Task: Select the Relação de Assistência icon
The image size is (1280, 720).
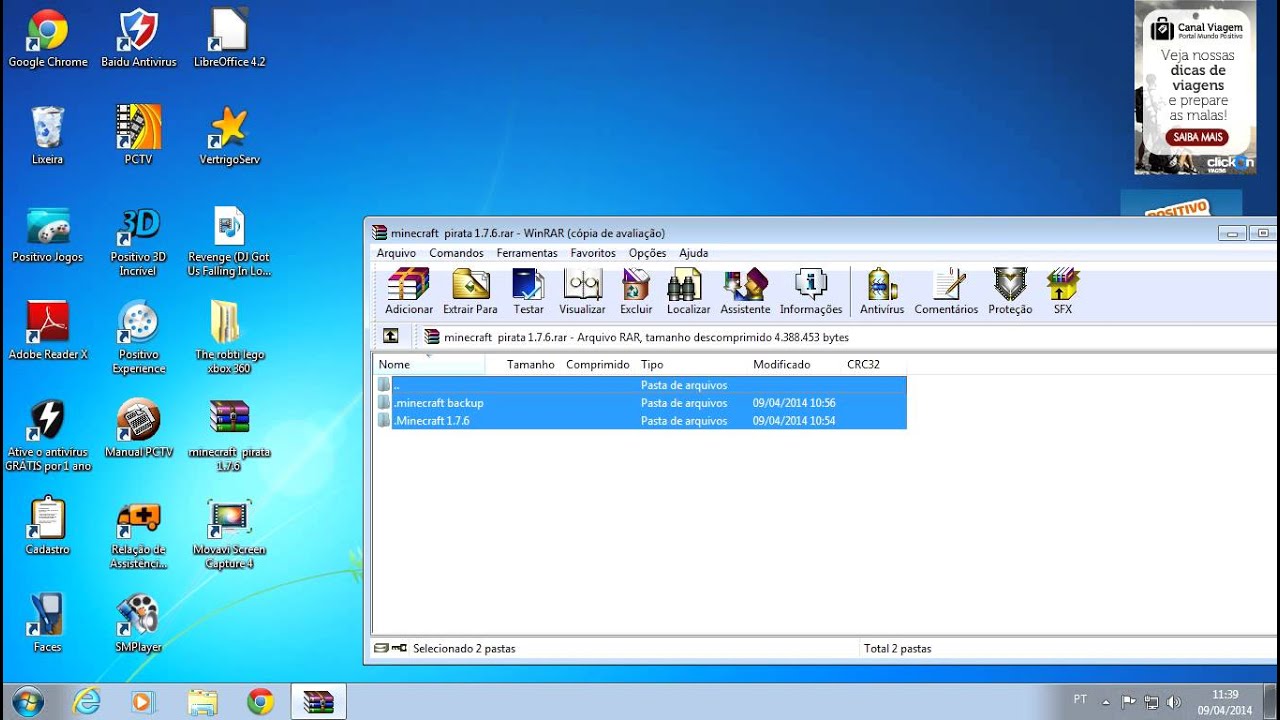Action: pos(138,533)
